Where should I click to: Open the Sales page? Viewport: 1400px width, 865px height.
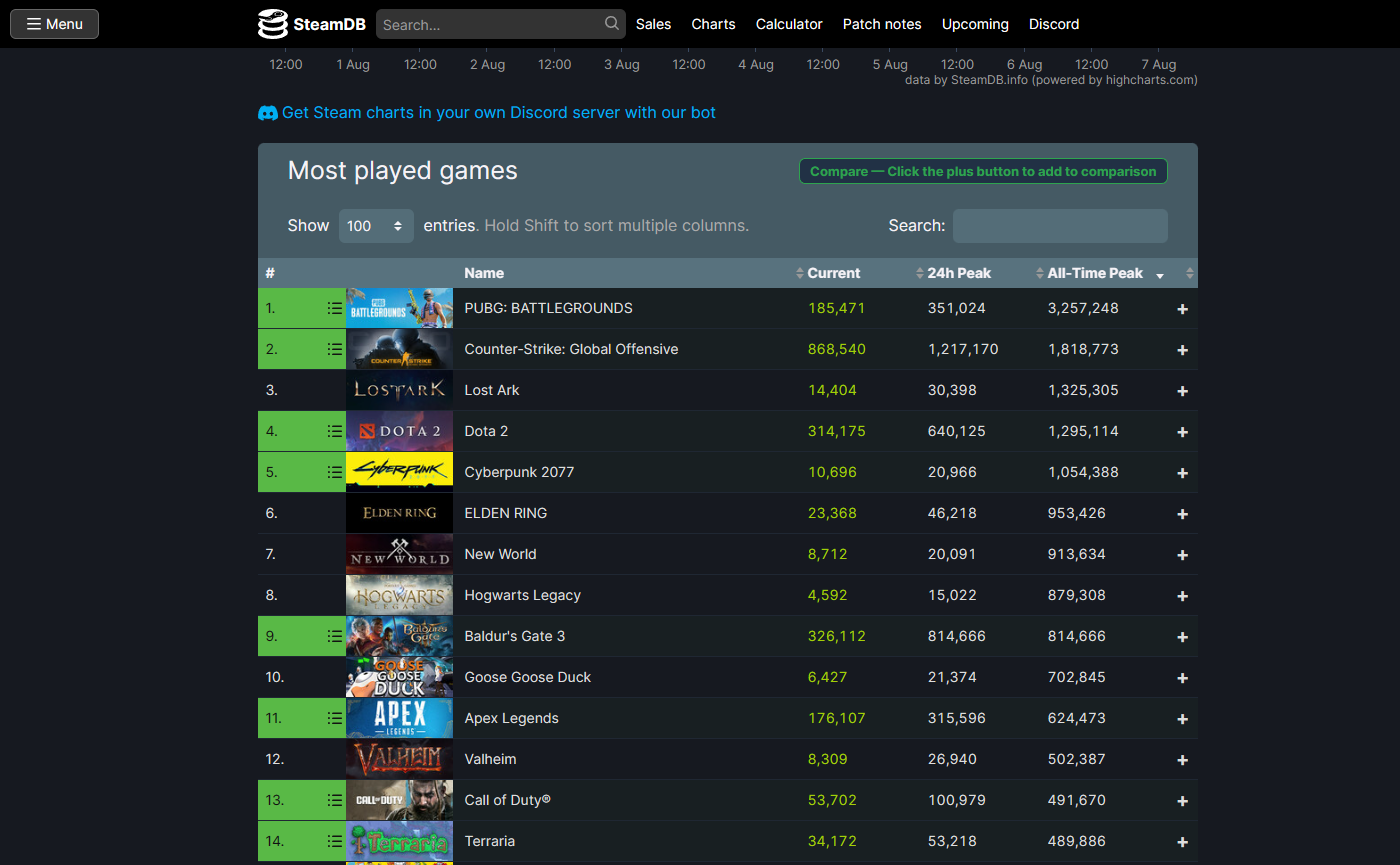tap(654, 24)
